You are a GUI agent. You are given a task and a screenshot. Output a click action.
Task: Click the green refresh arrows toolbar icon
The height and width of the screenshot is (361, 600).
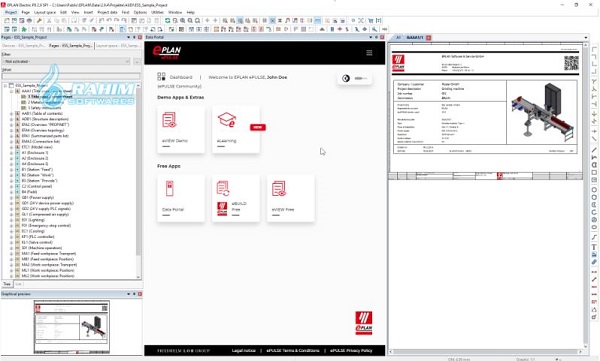167,20
